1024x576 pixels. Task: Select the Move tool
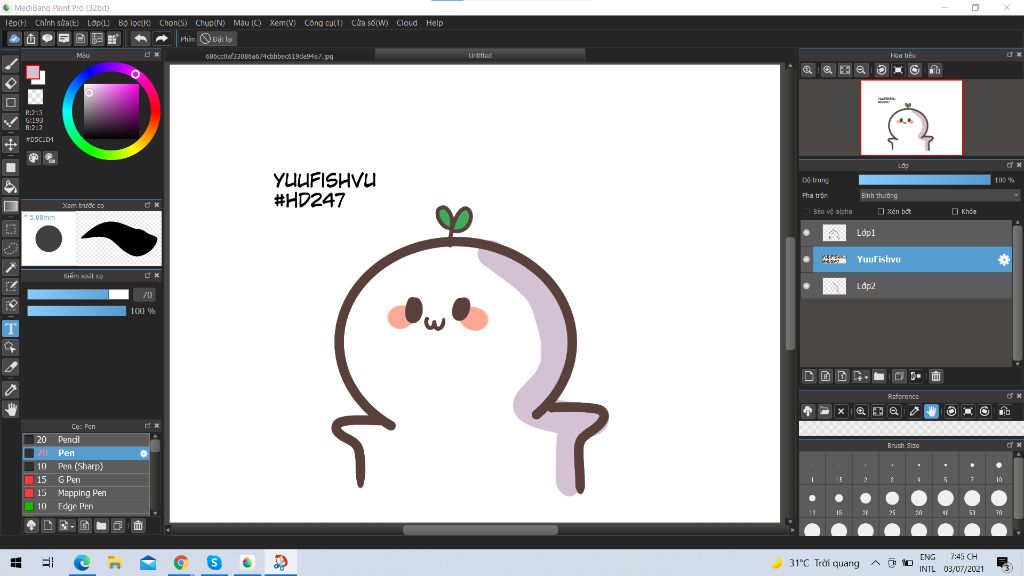[x=10, y=144]
